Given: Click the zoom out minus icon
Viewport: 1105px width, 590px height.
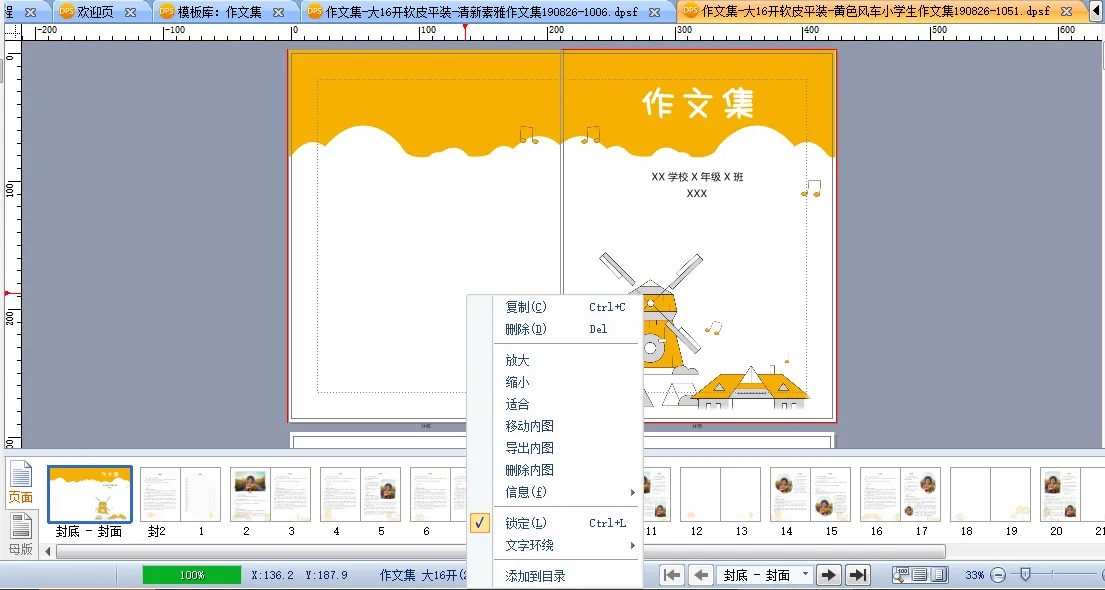Looking at the screenshot, I should [x=997, y=575].
